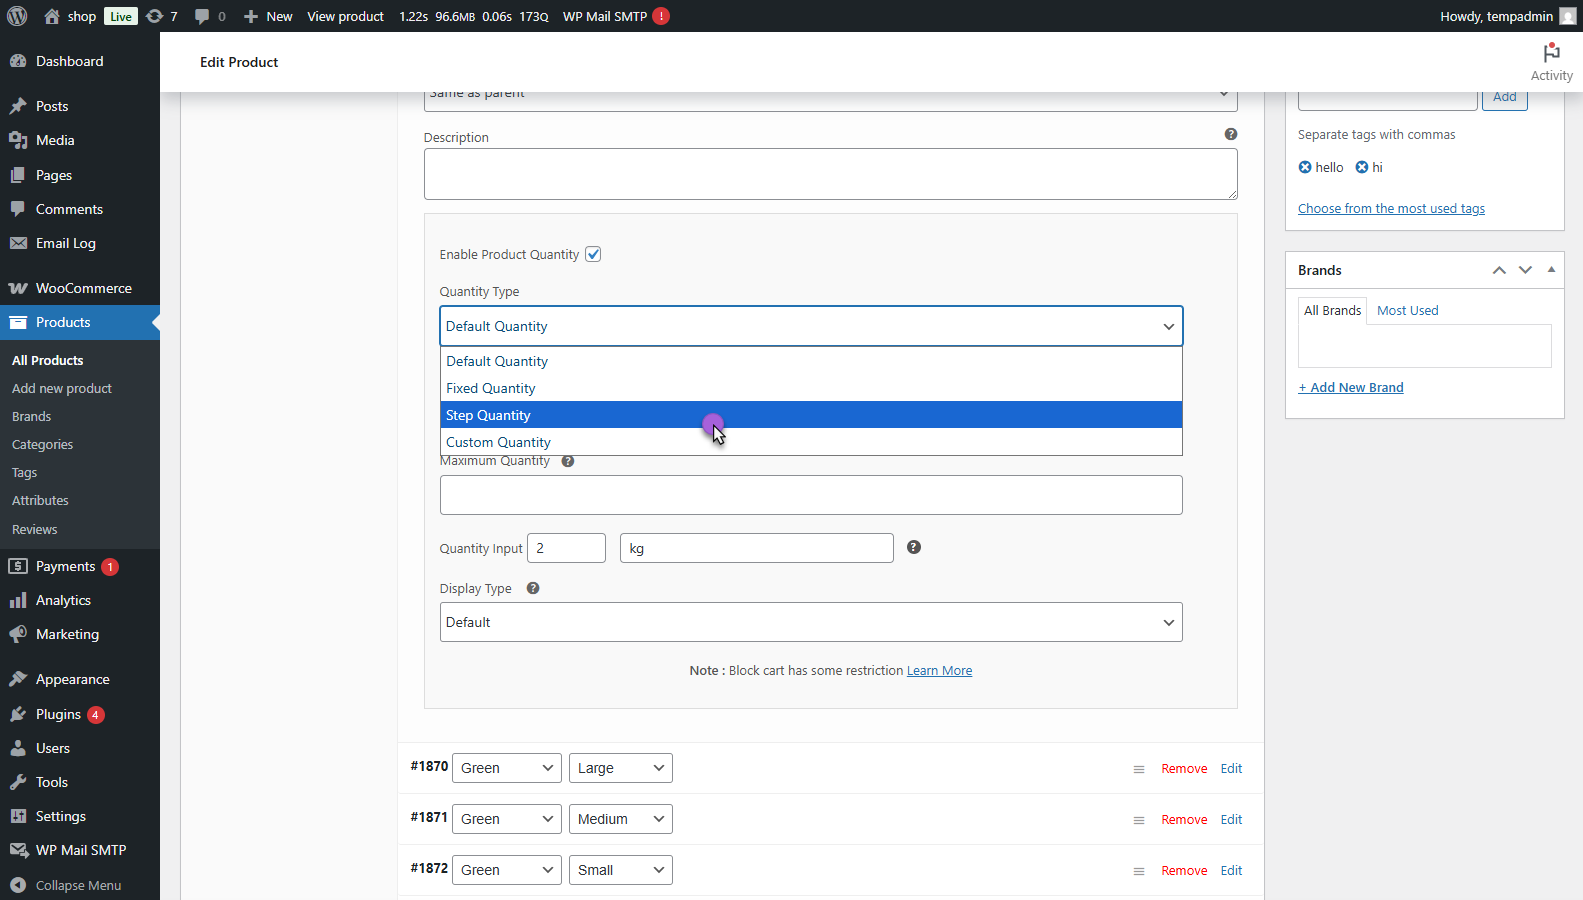Open the Green color dropdown for #1871
The width and height of the screenshot is (1583, 900).
click(507, 819)
